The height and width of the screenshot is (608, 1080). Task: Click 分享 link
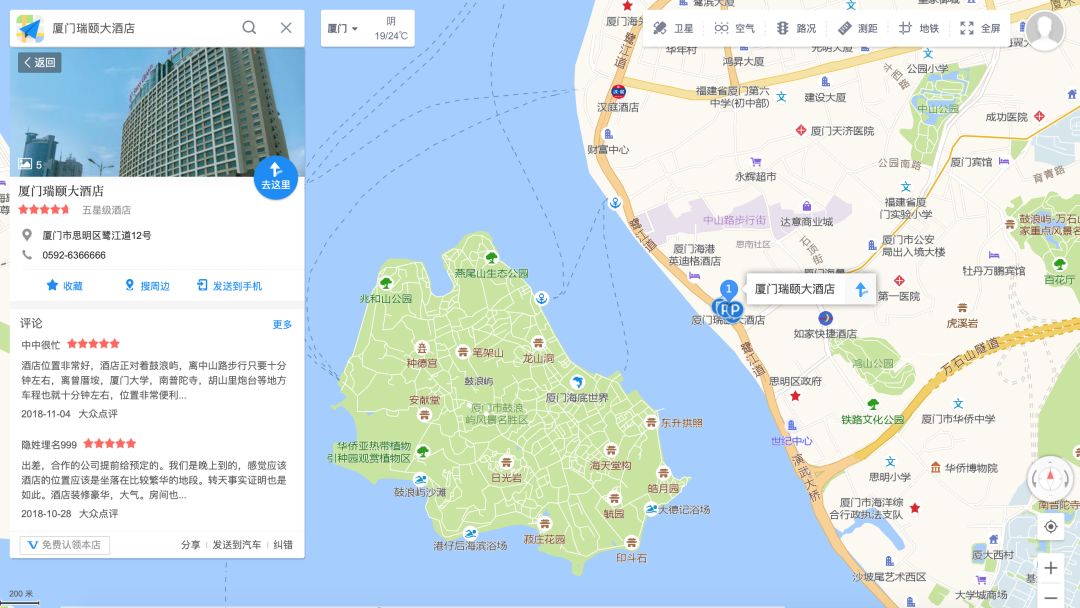pyautogui.click(x=191, y=545)
